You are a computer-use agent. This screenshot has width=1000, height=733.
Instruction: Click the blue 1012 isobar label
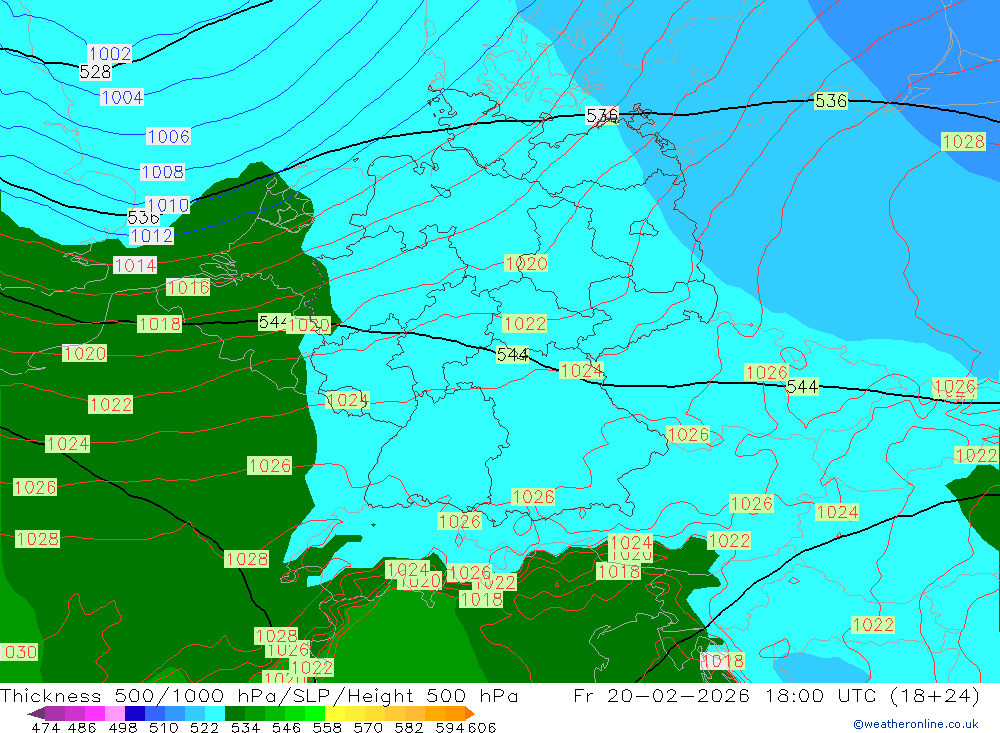click(151, 236)
